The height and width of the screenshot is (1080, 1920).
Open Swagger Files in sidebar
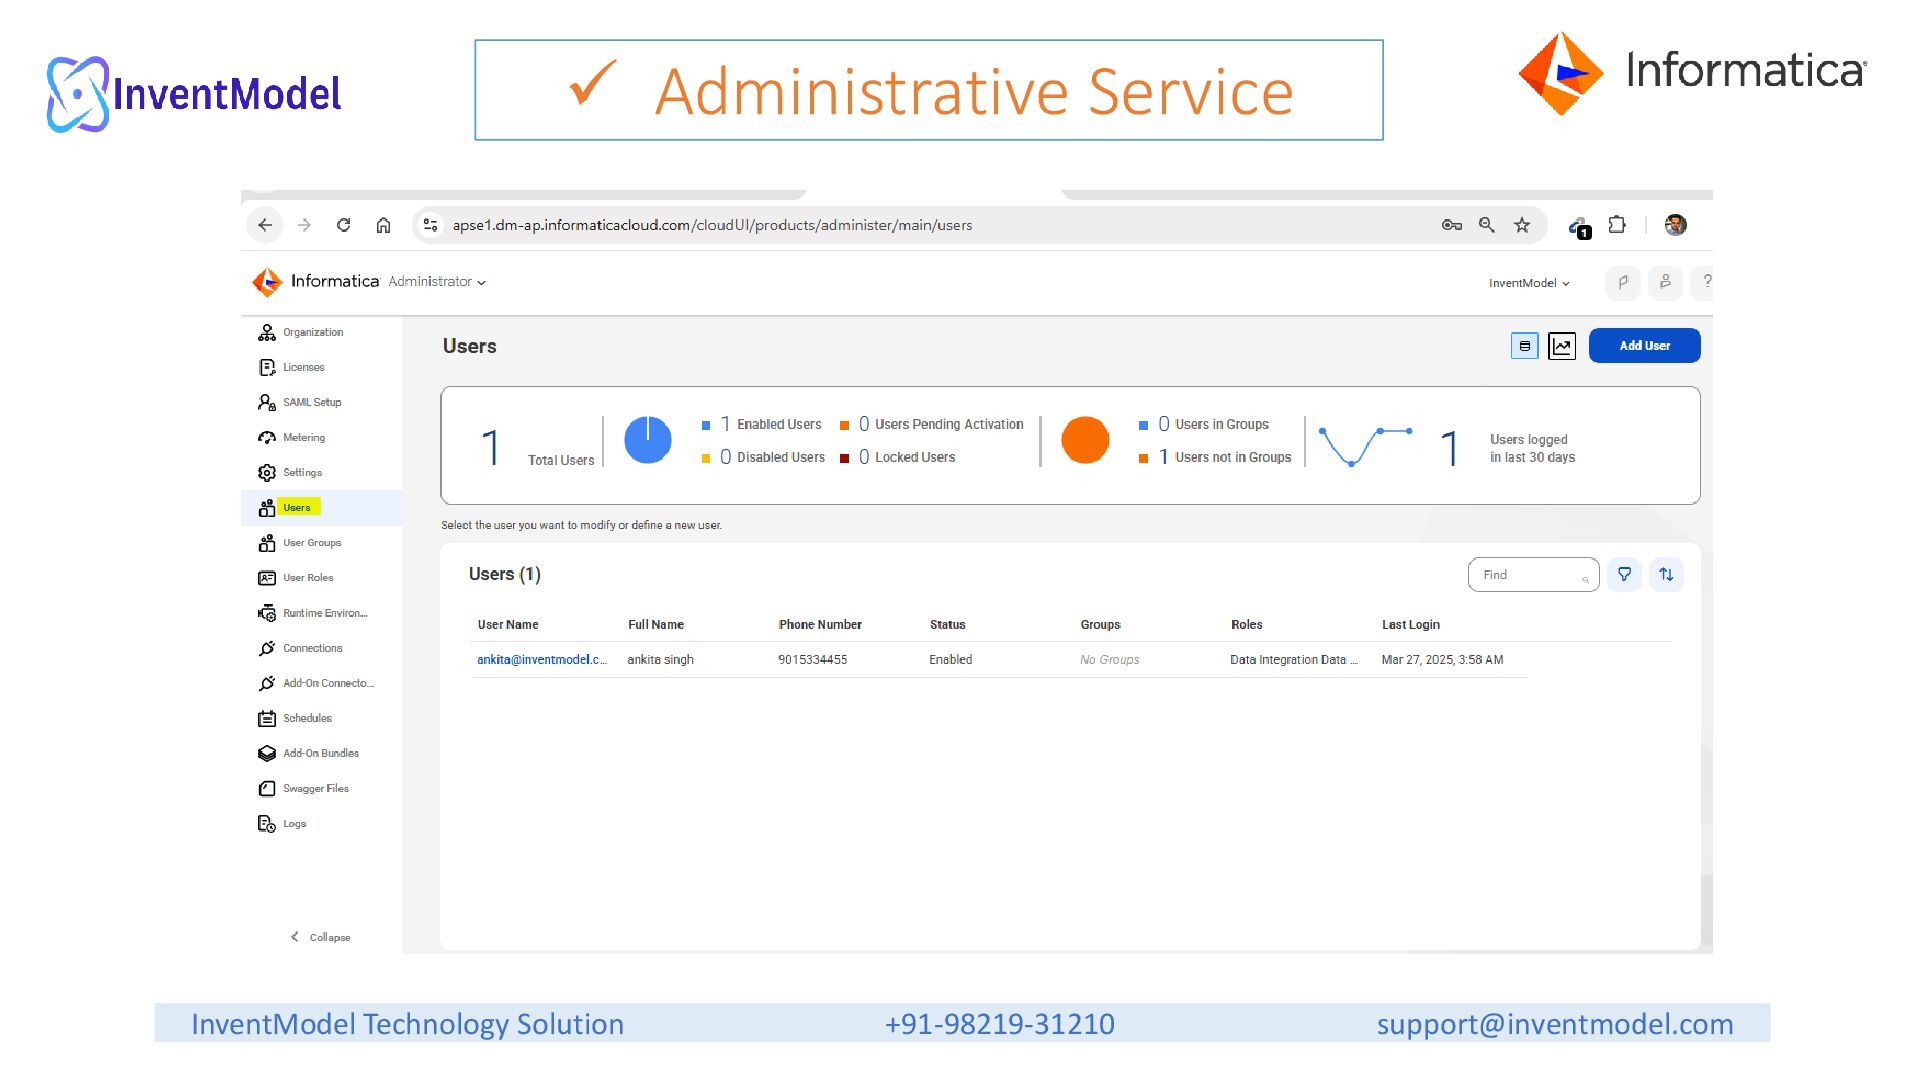pyautogui.click(x=321, y=788)
